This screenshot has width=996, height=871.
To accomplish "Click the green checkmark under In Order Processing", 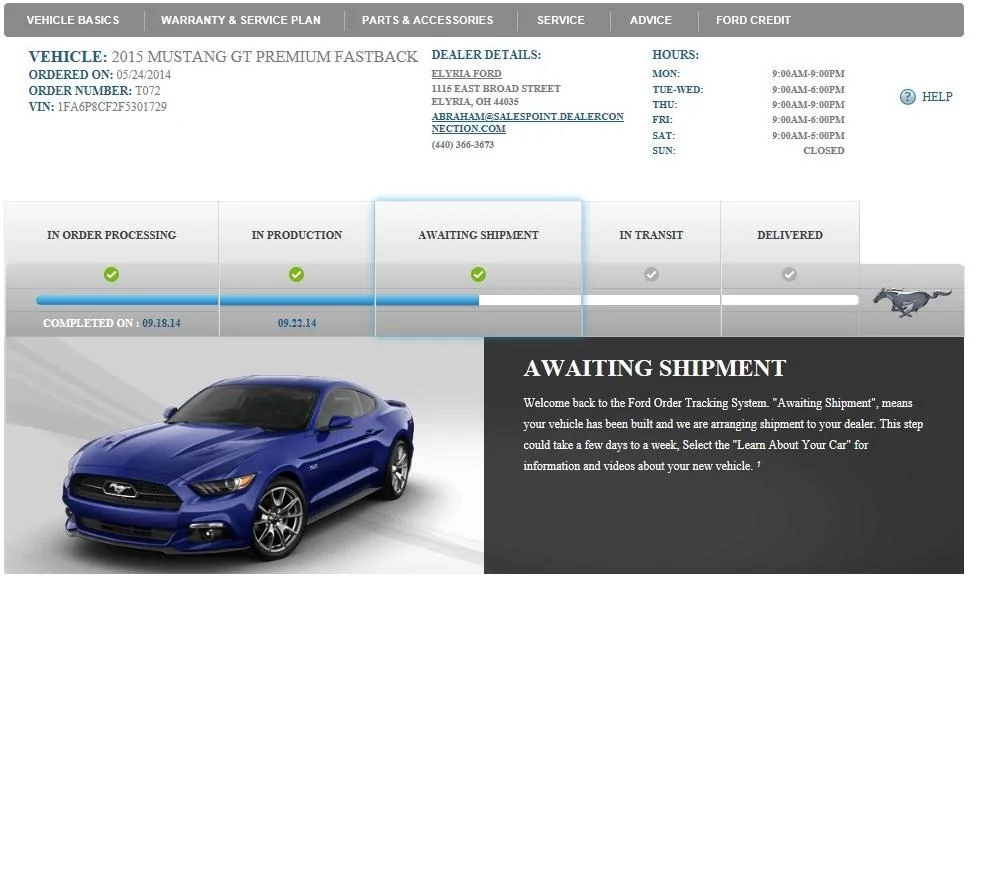I will 111,274.
